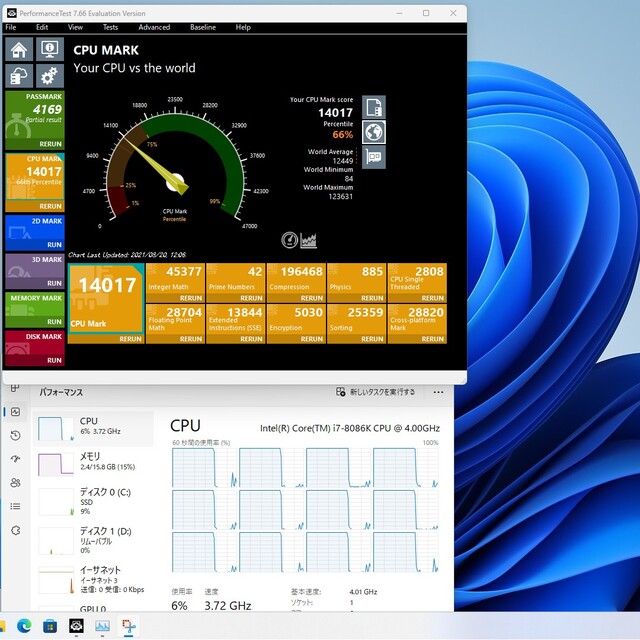Run the Disk Mark test
Image resolution: width=640 pixels, height=640 pixels.
[54, 360]
